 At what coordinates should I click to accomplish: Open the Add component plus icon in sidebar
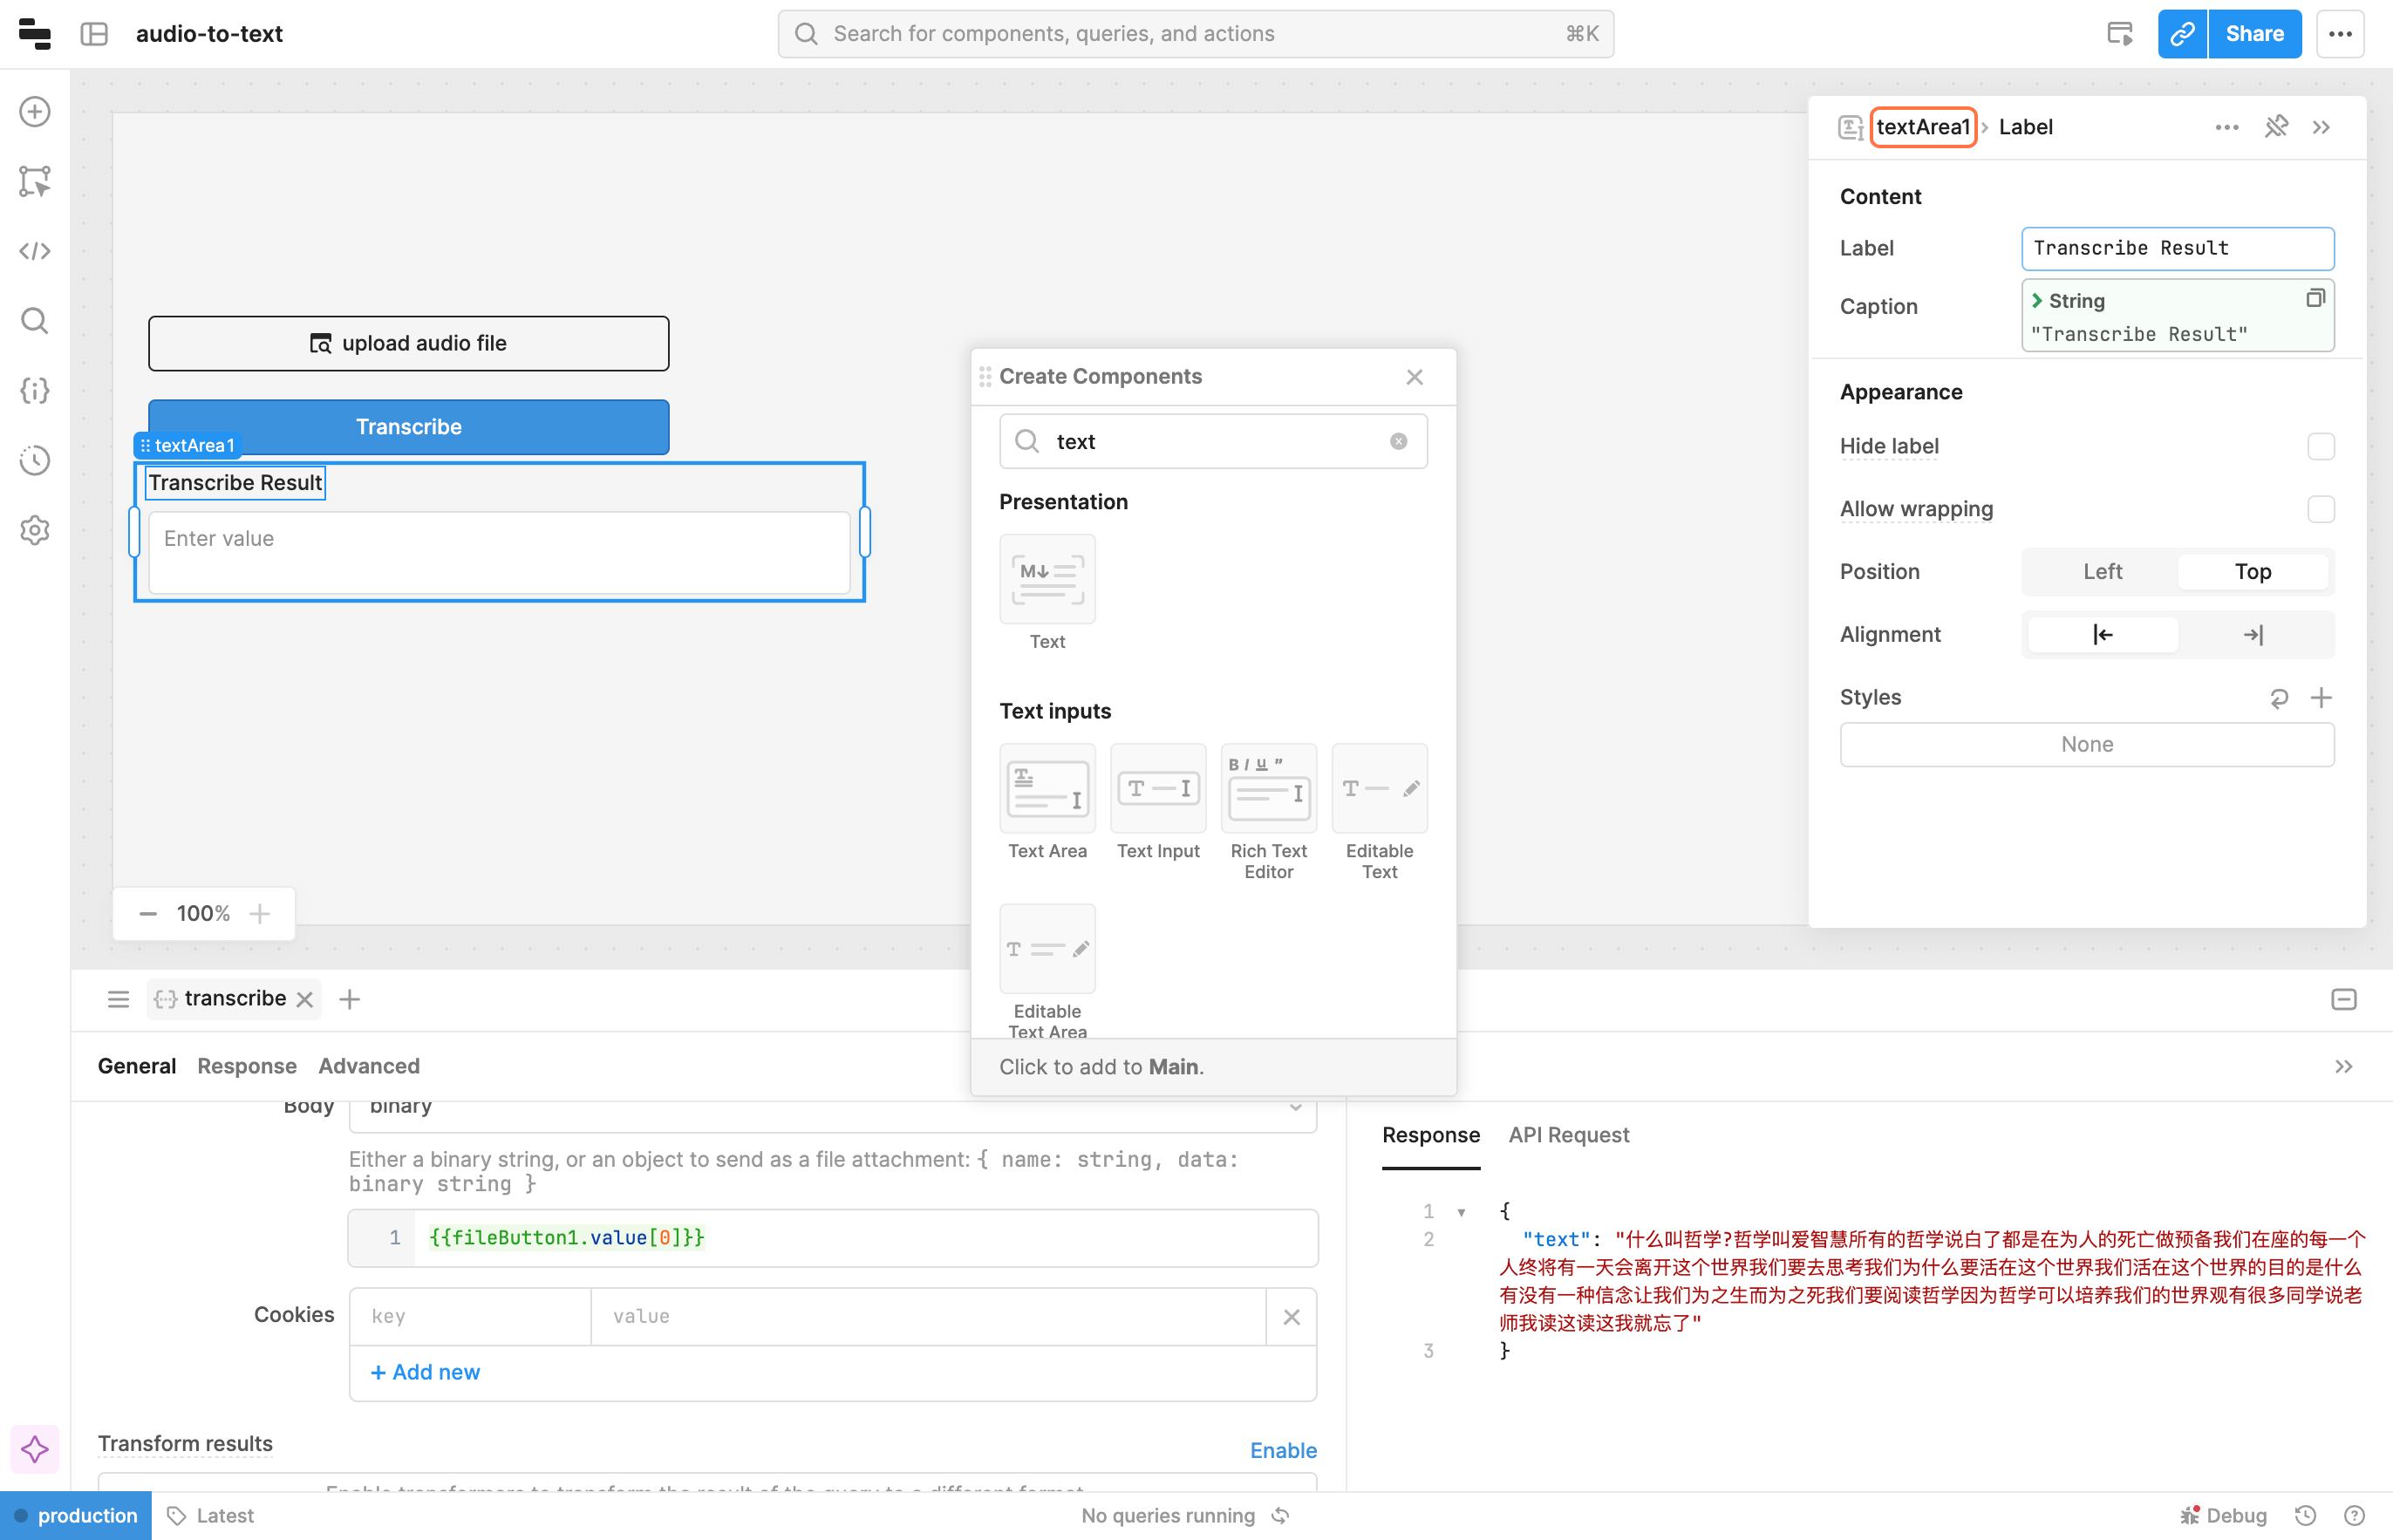35,111
